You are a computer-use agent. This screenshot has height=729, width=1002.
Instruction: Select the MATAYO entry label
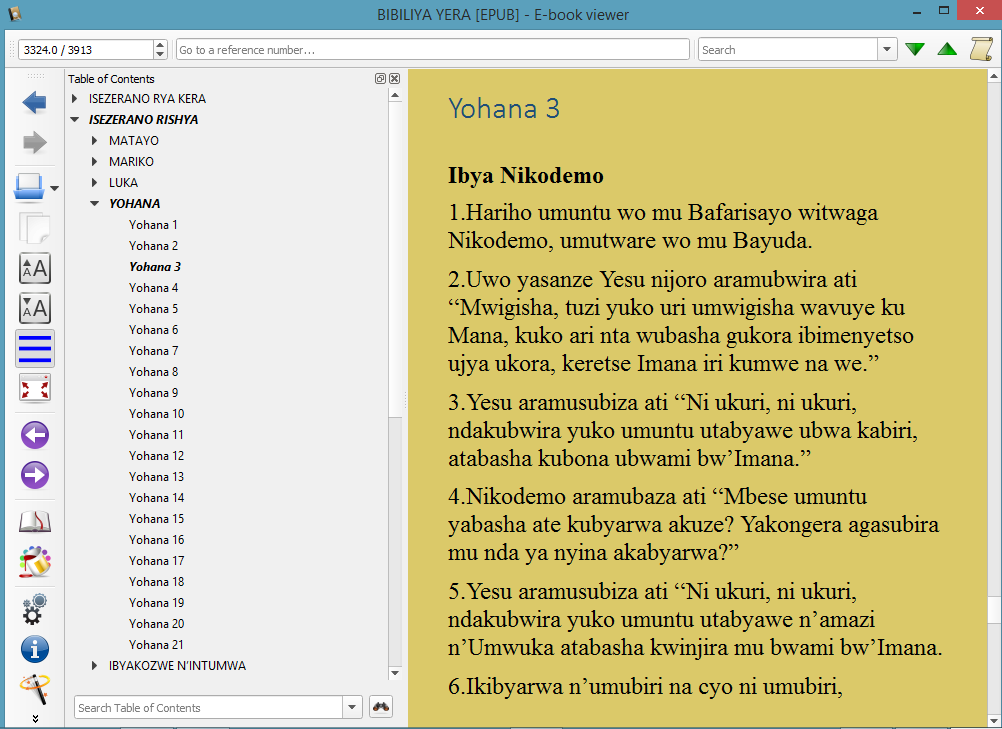click(134, 141)
